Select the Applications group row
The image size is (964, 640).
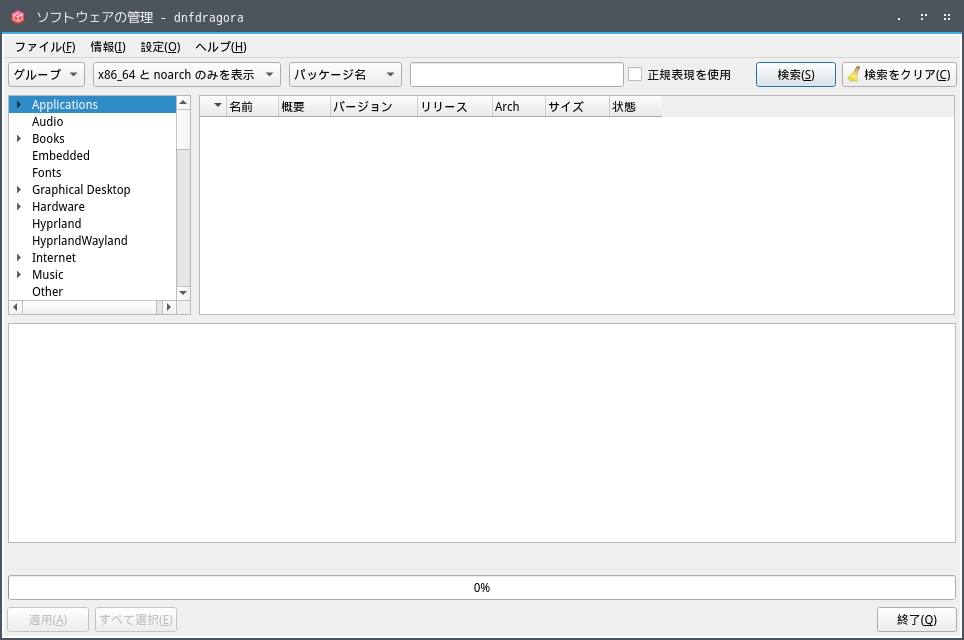tap(92, 105)
